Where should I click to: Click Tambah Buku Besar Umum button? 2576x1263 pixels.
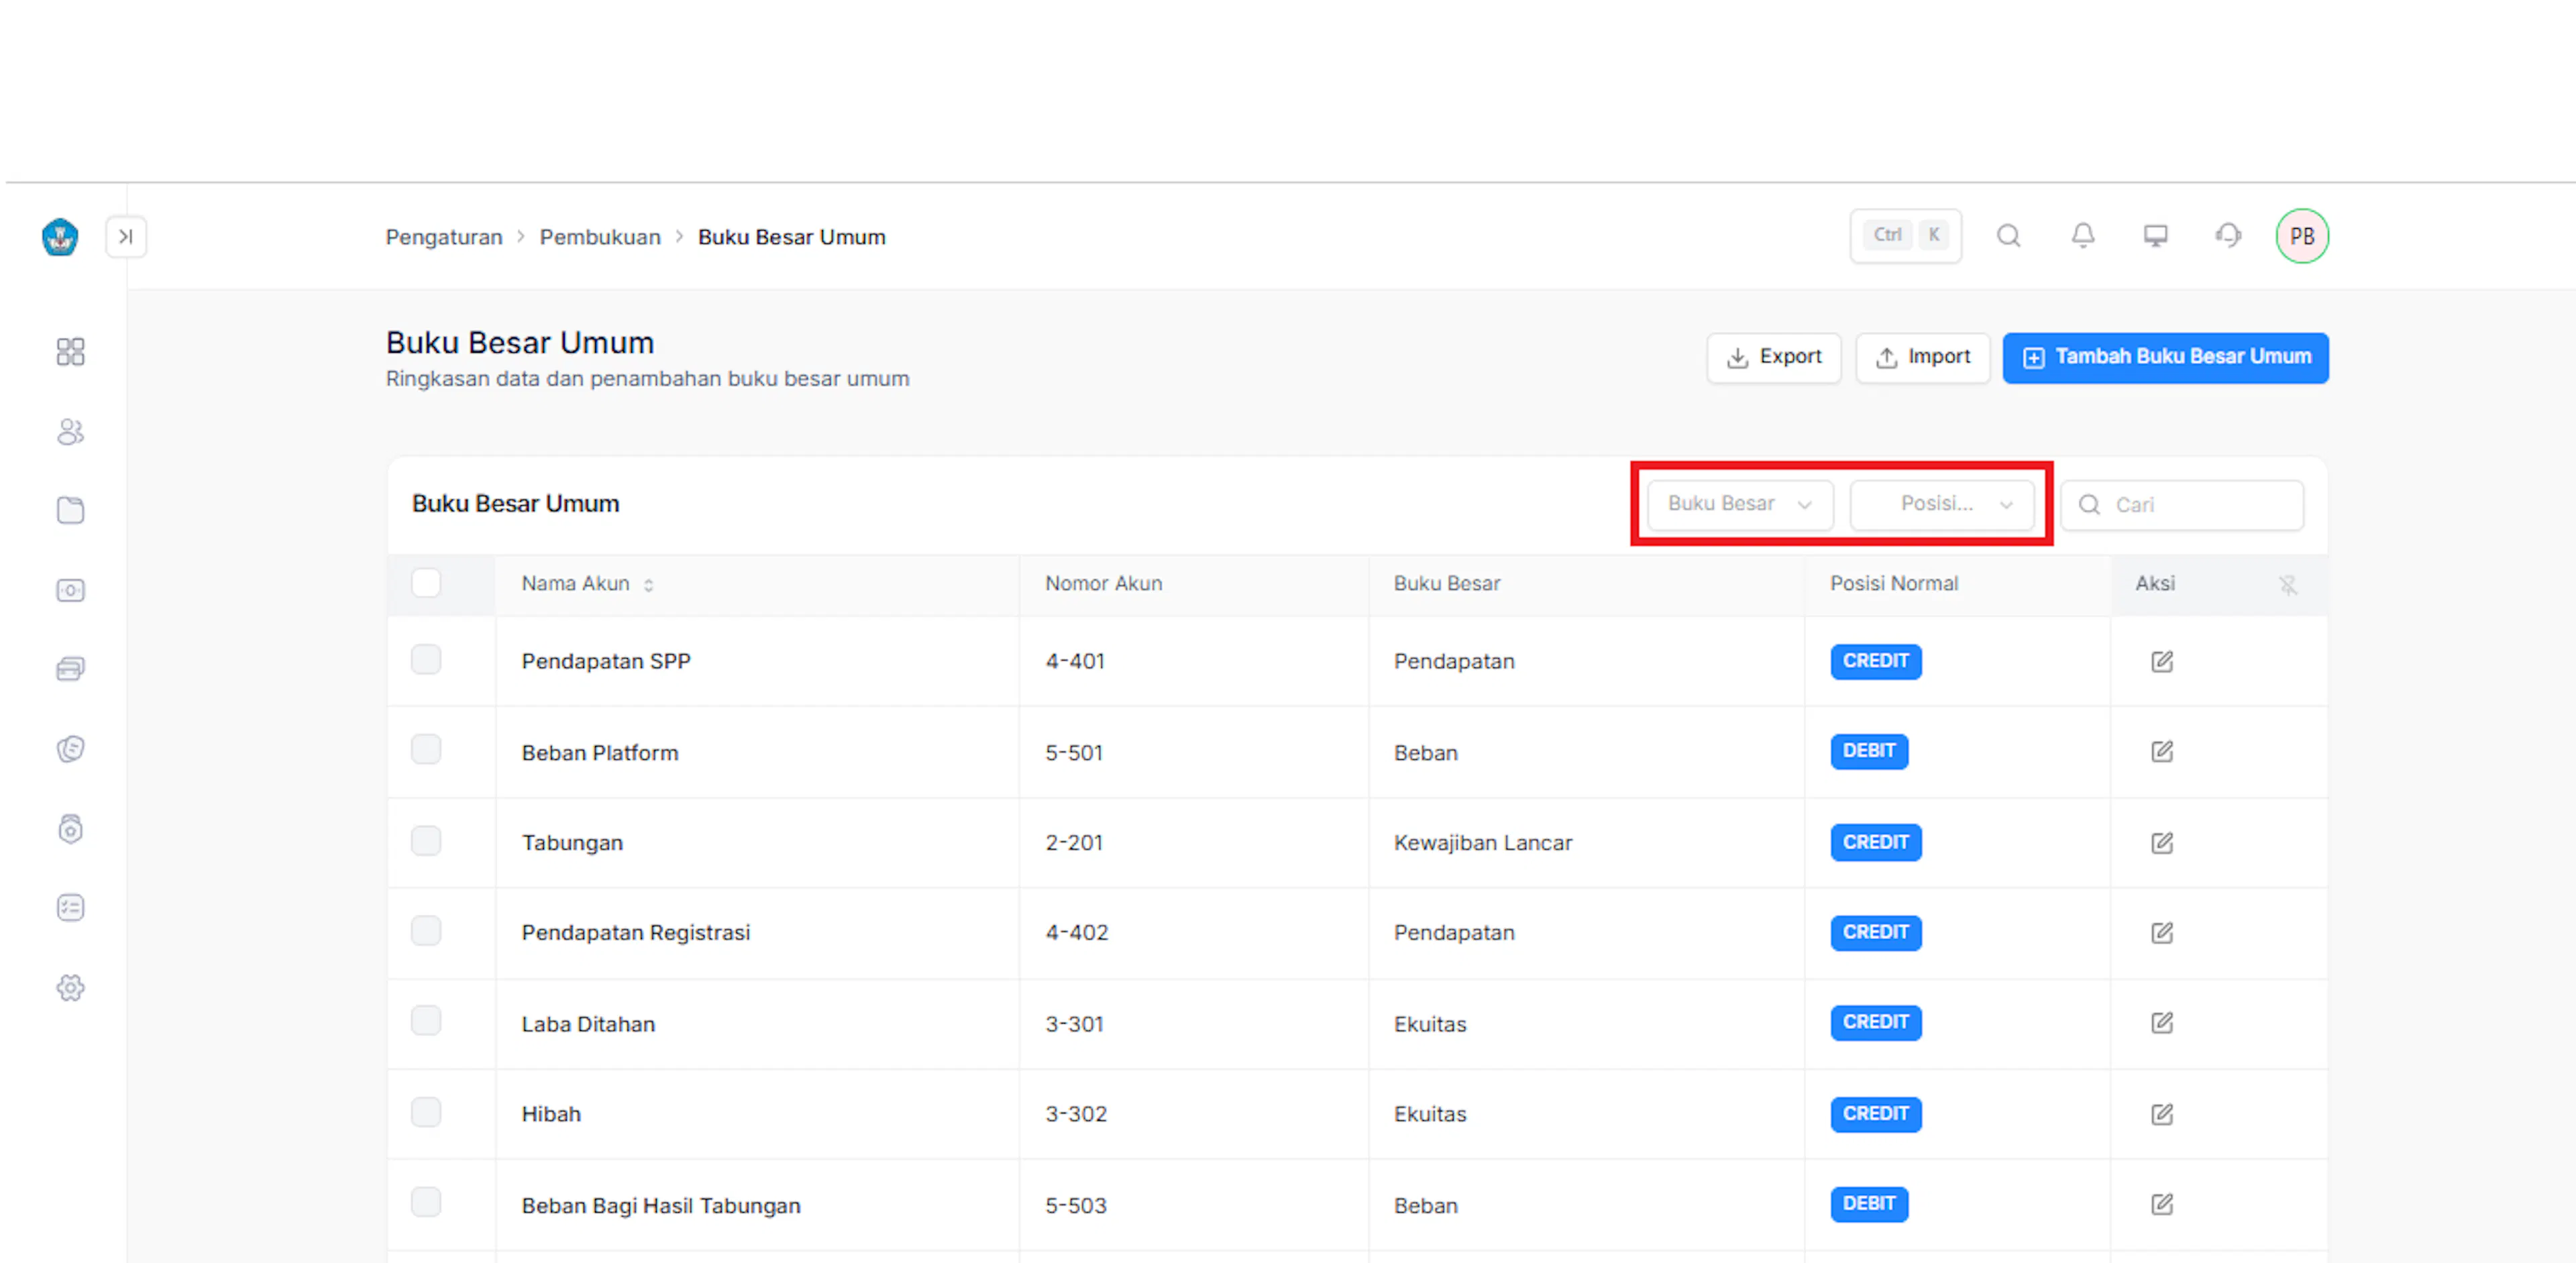coord(2166,357)
